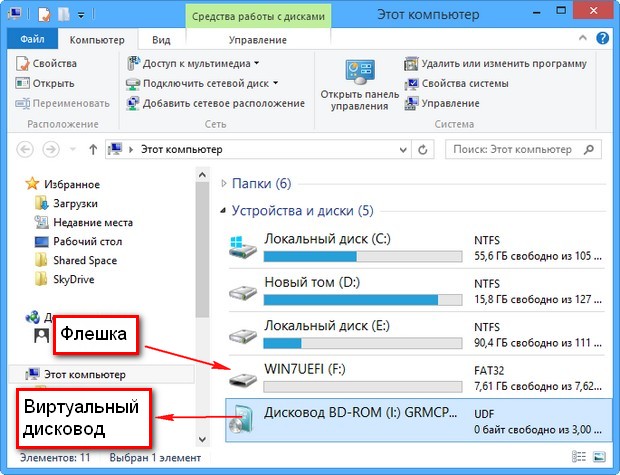
Task: Select the WIN7UEFI (F:) flash drive
Action: (x=415, y=378)
